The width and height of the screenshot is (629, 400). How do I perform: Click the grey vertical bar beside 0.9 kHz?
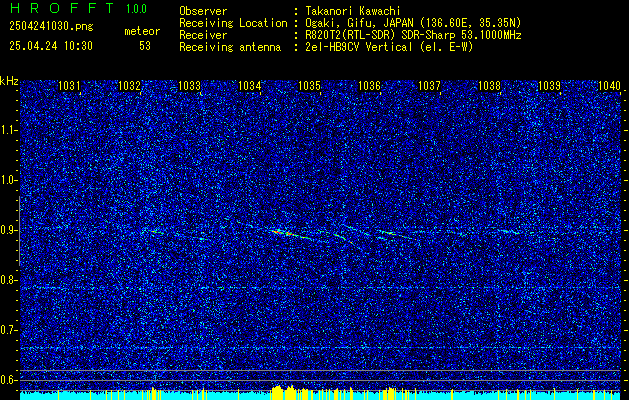point(19,231)
